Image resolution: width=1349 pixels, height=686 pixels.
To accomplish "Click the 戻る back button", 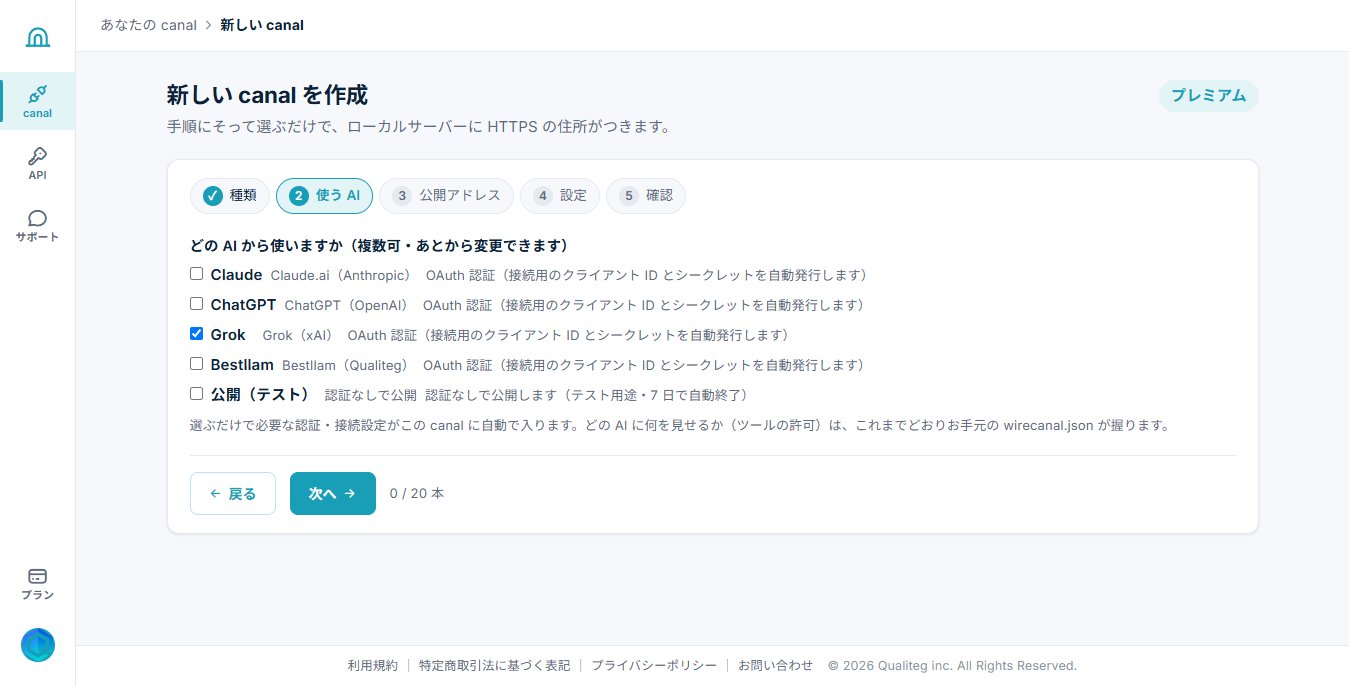I will [233, 493].
